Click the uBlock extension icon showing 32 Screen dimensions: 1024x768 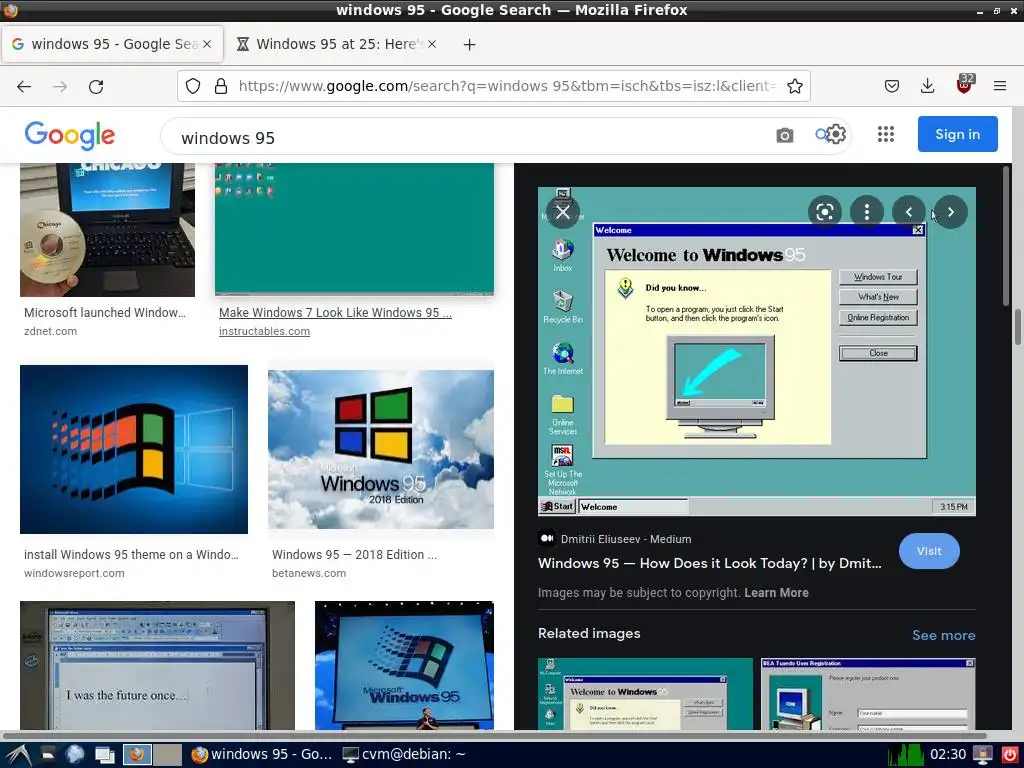click(x=965, y=85)
